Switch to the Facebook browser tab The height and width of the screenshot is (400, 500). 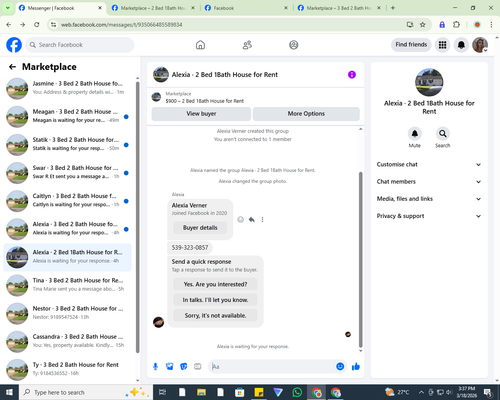[x=246, y=8]
